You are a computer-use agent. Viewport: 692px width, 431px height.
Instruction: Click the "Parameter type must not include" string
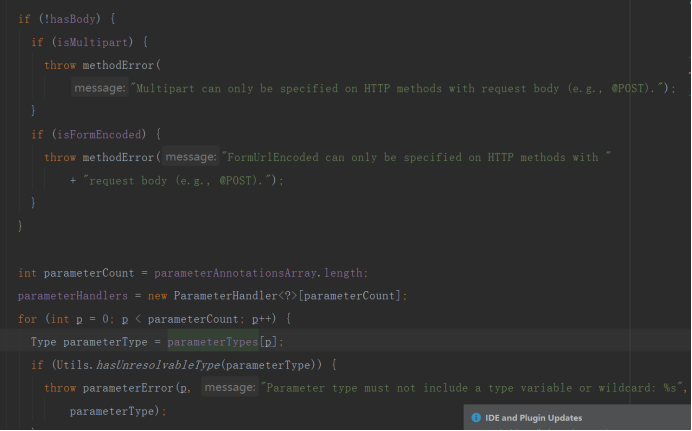click(474, 388)
